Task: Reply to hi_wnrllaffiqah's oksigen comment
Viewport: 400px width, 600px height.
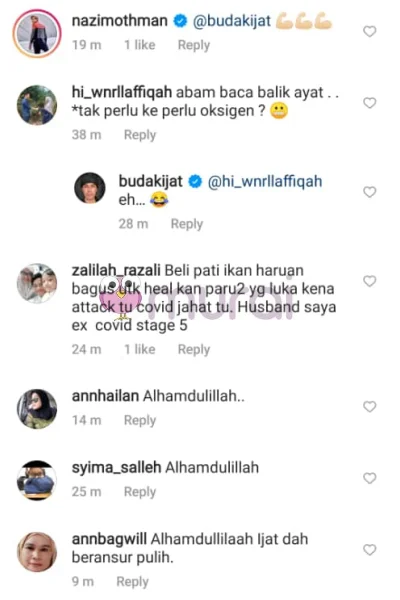Action: tap(140, 135)
